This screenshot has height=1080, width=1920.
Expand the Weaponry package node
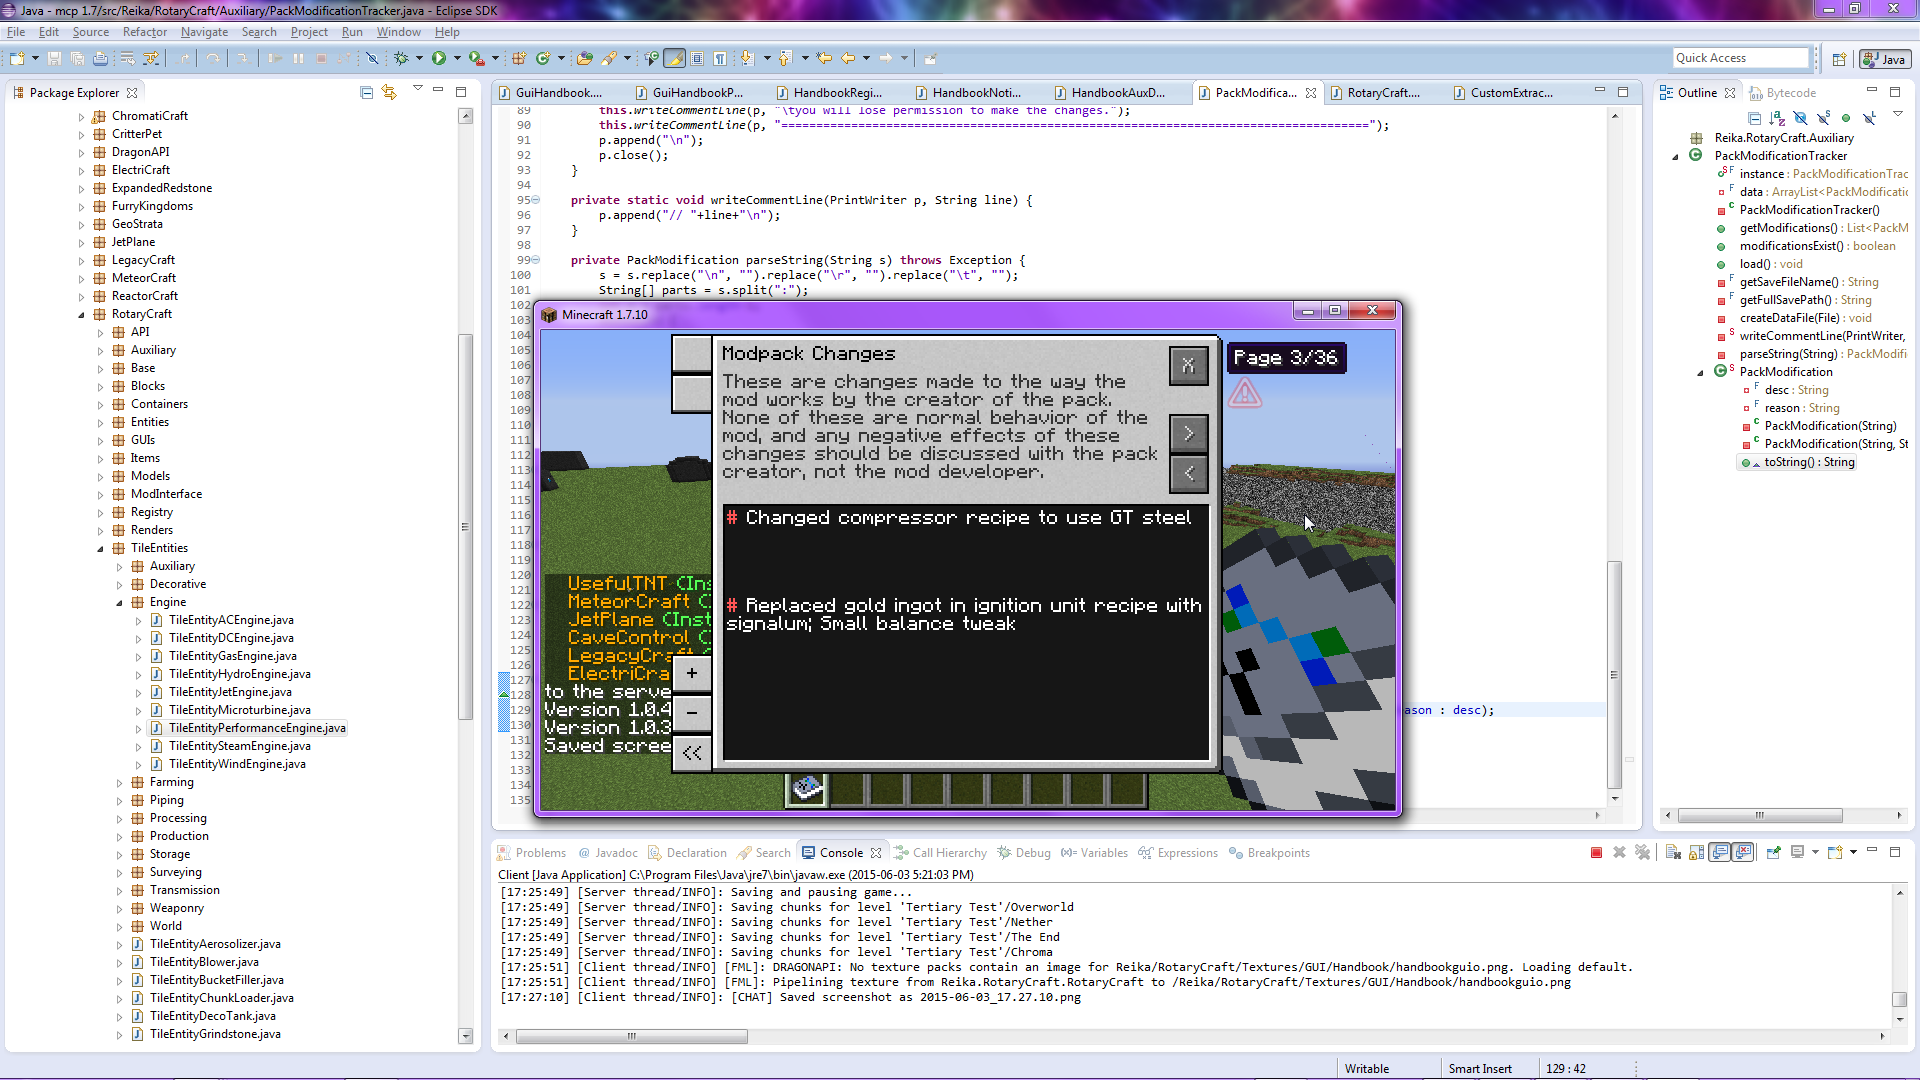(x=119, y=909)
